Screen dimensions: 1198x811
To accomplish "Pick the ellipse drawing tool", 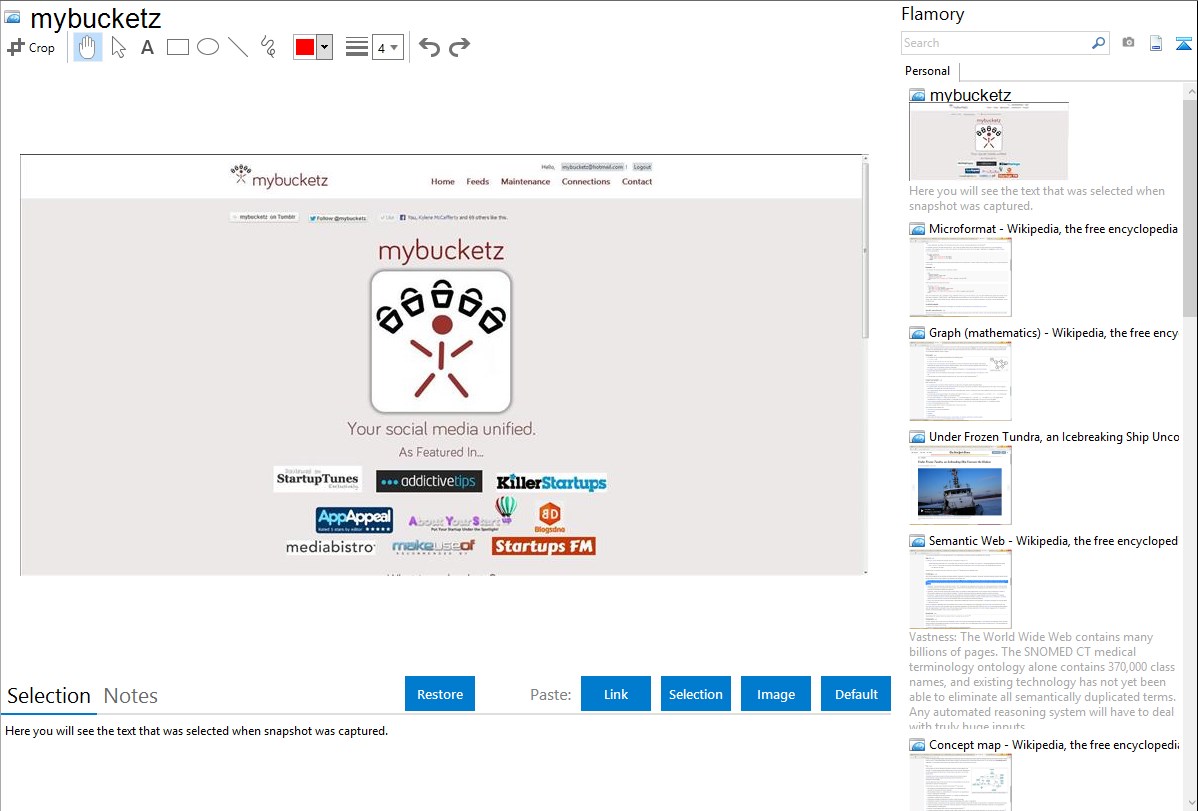I will [208, 47].
